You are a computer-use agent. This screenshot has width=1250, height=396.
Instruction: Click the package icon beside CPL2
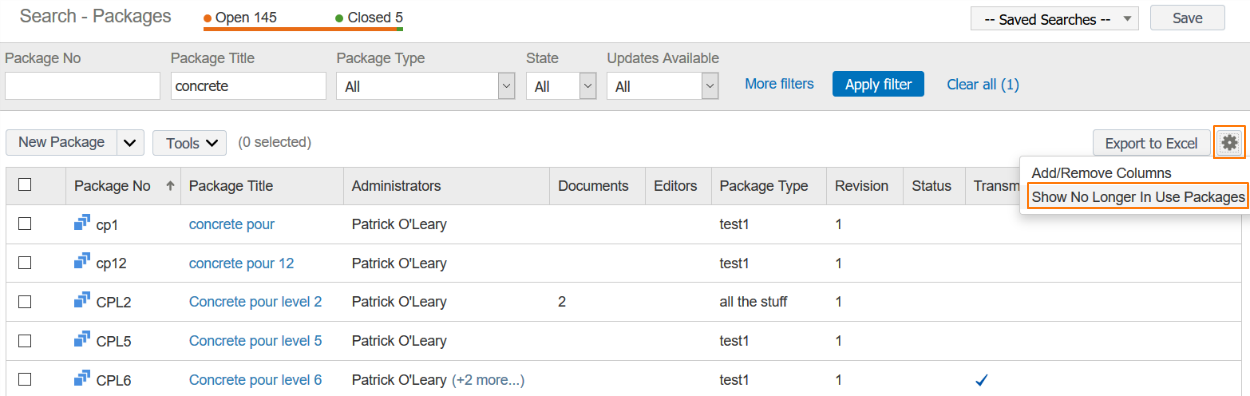coord(82,301)
